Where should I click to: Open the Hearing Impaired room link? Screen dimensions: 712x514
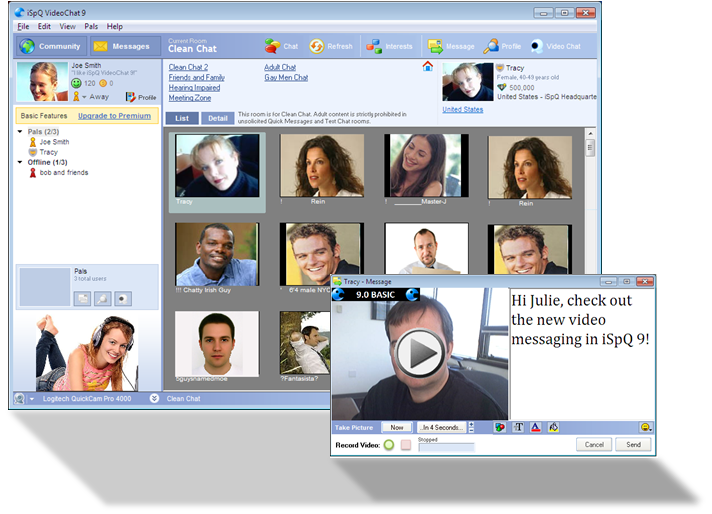click(x=194, y=88)
